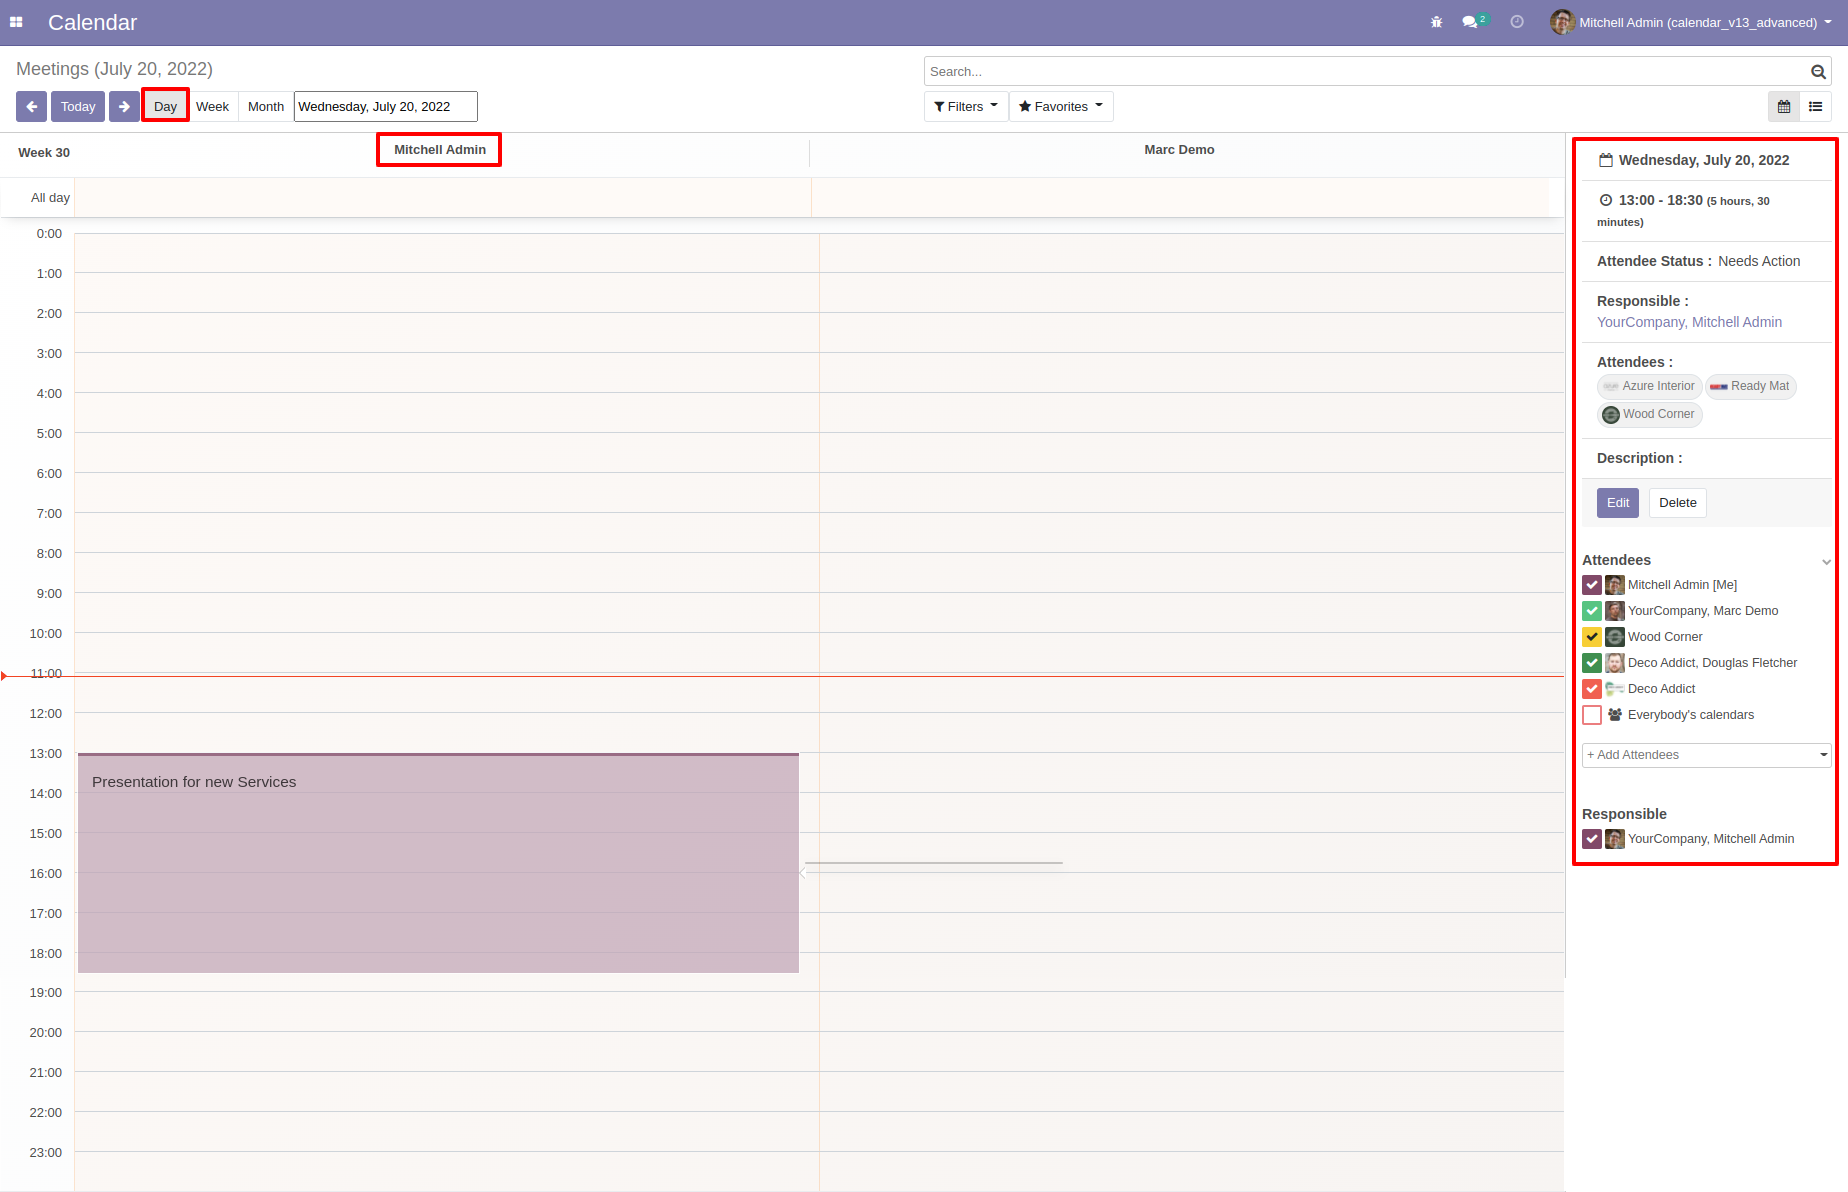Viewport: 1848px width, 1192px height.
Task: Click Needs Action status text
Action: (x=1759, y=261)
